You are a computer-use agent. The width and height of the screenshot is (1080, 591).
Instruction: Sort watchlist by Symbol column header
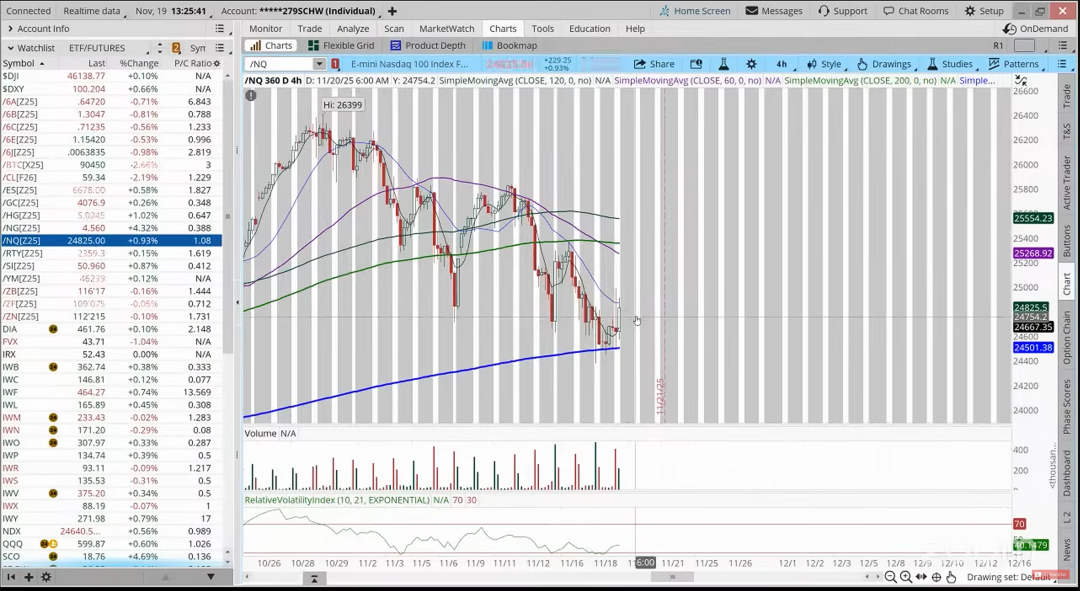tap(25, 63)
